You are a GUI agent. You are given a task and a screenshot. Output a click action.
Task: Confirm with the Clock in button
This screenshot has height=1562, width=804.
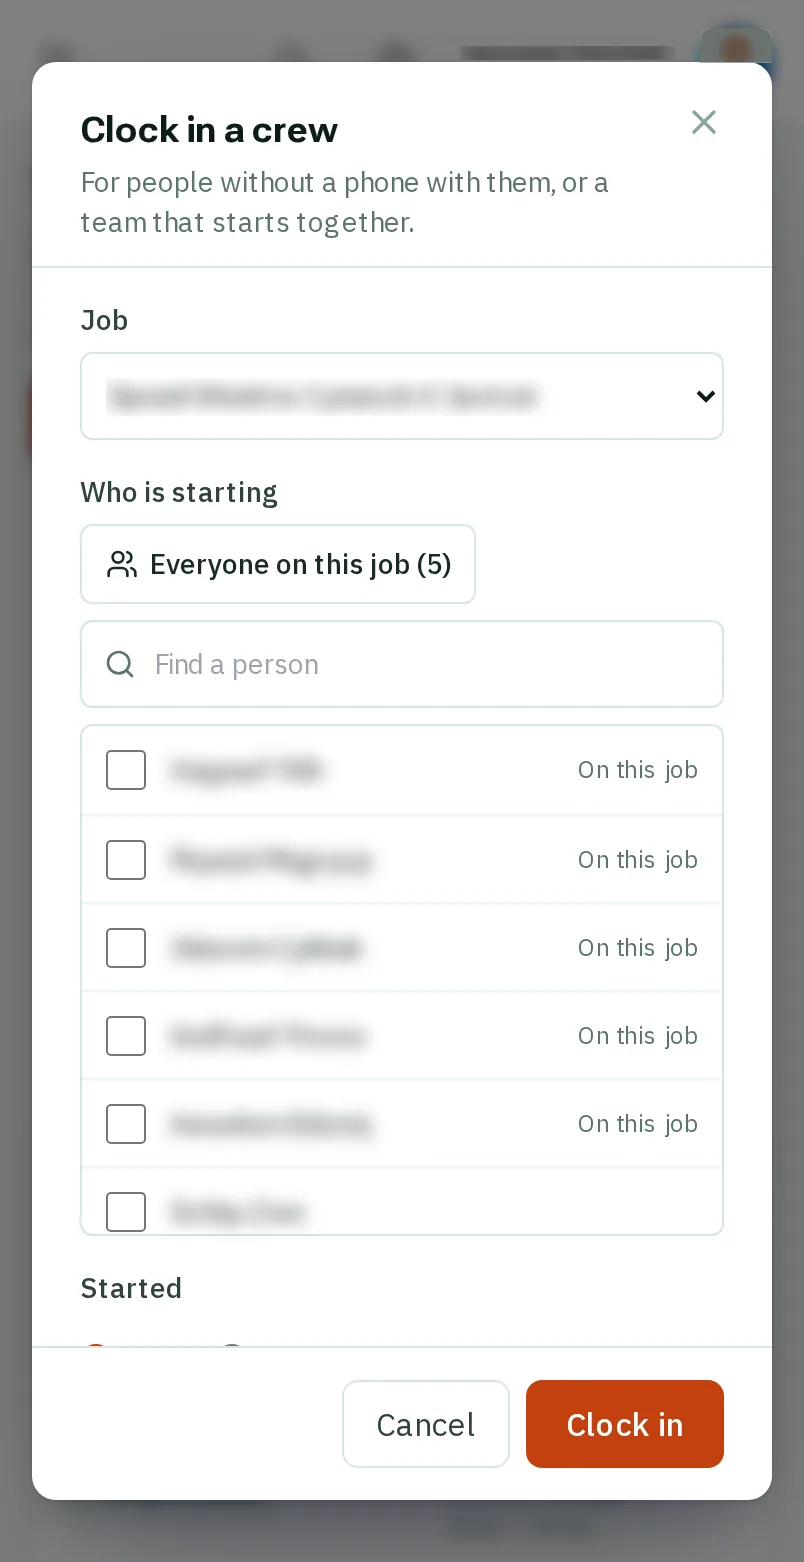pyautogui.click(x=625, y=1424)
